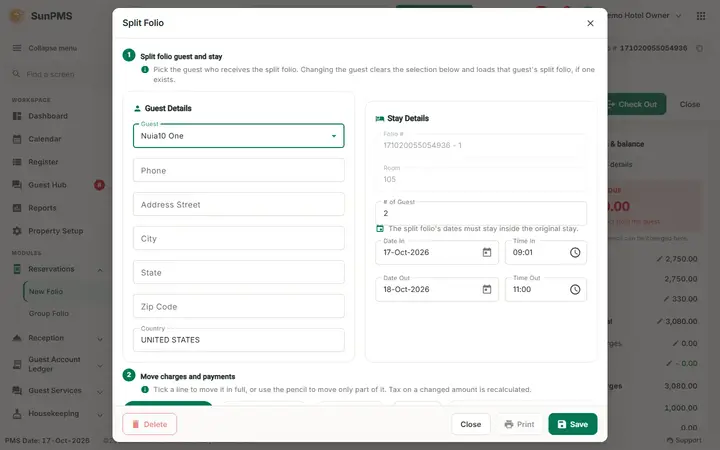Click the Phone input field
The height and width of the screenshot is (450, 720).
[239, 170]
